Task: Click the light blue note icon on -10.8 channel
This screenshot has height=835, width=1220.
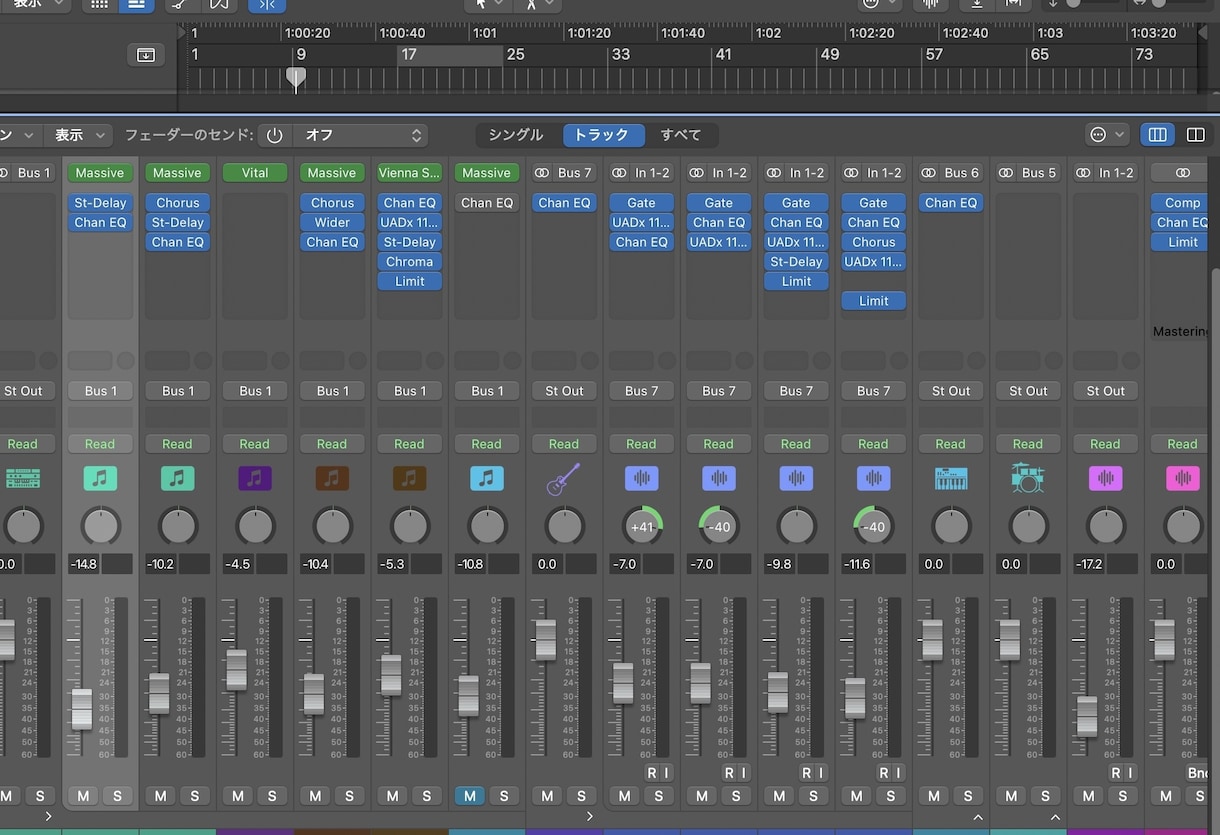Action: click(487, 479)
